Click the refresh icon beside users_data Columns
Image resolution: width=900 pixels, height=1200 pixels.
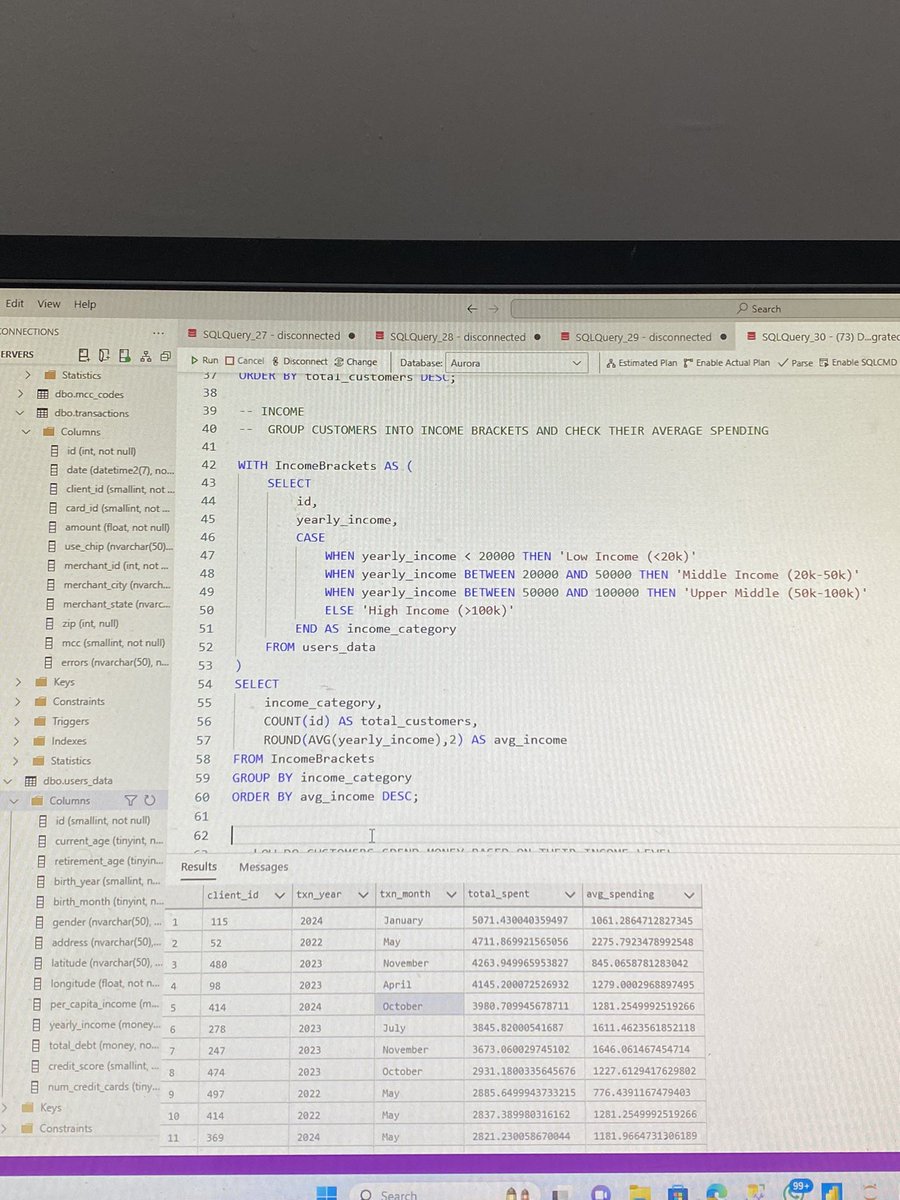tap(152, 800)
